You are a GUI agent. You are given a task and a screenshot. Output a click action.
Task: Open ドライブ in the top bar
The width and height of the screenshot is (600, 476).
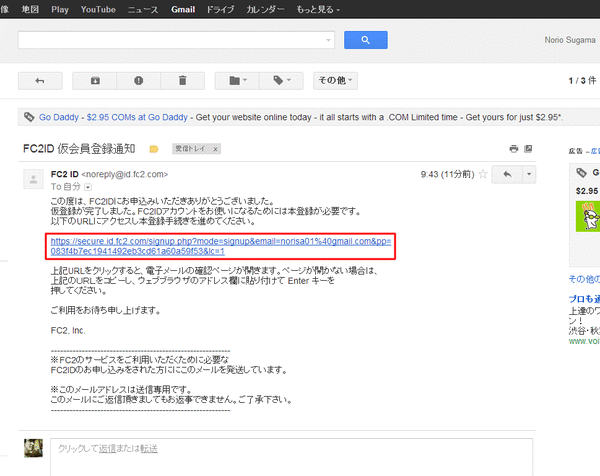click(220, 9)
